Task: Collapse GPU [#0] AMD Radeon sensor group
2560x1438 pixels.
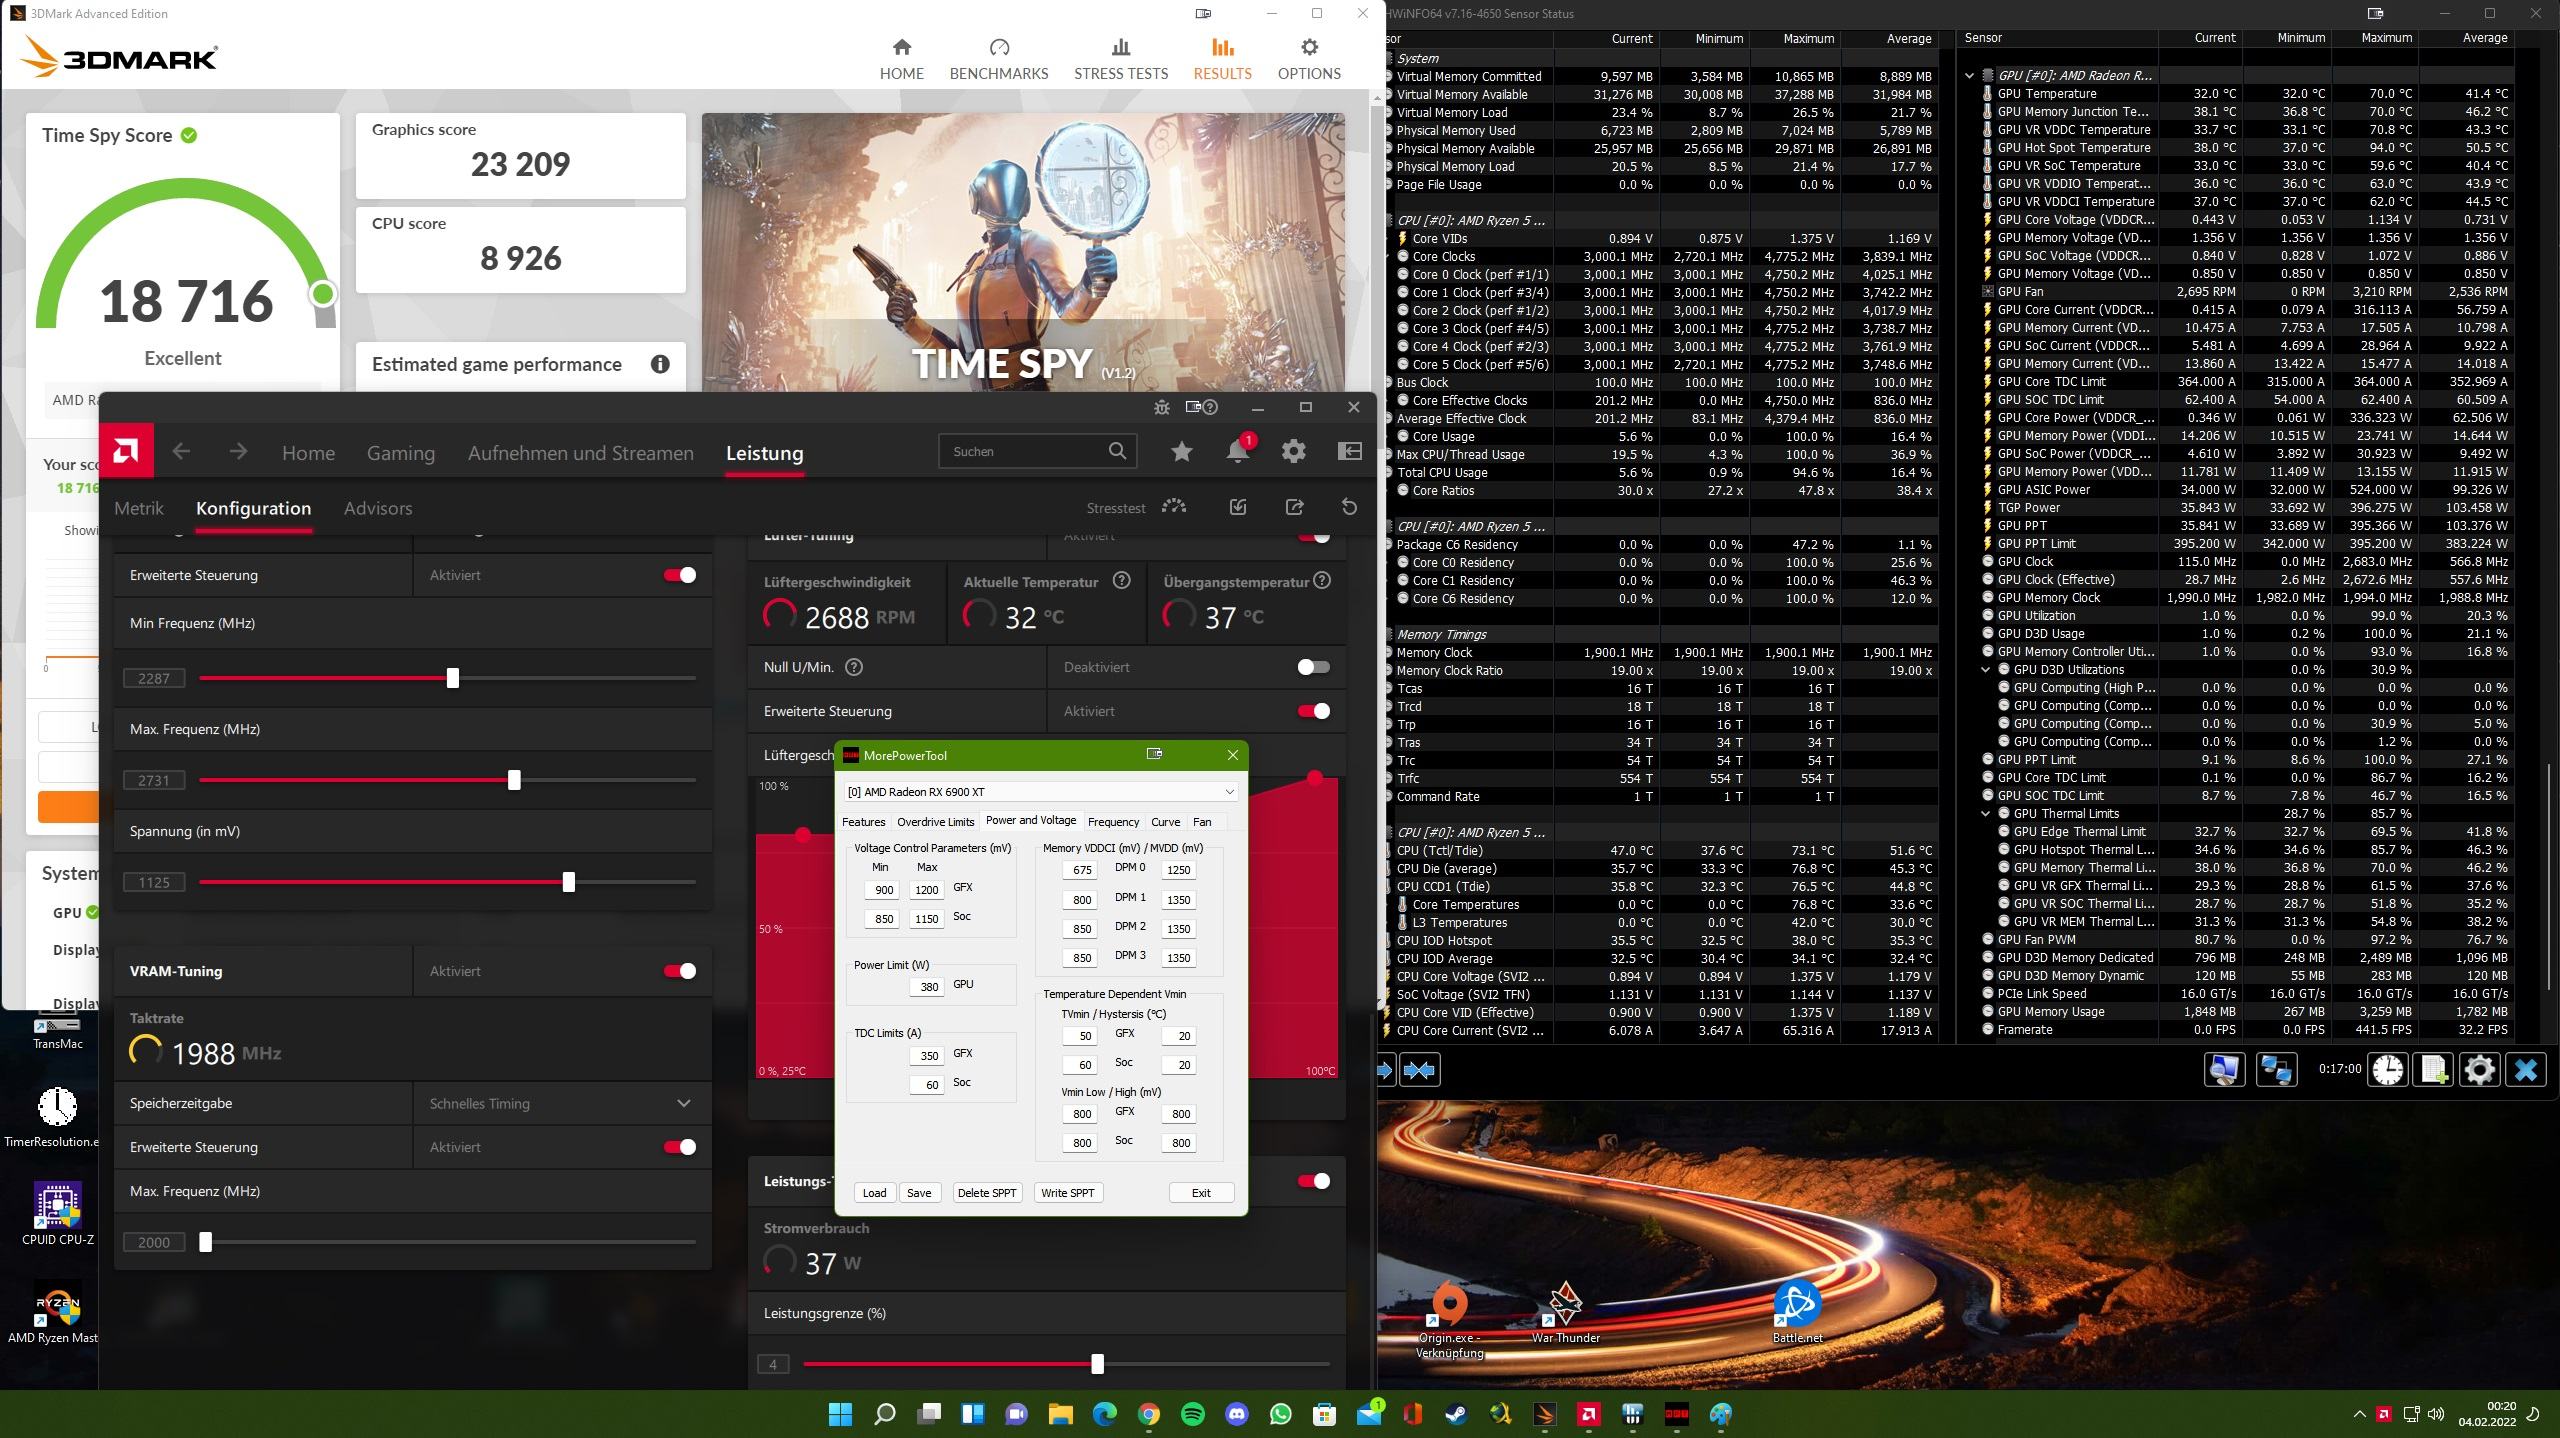Action: 1970,76
